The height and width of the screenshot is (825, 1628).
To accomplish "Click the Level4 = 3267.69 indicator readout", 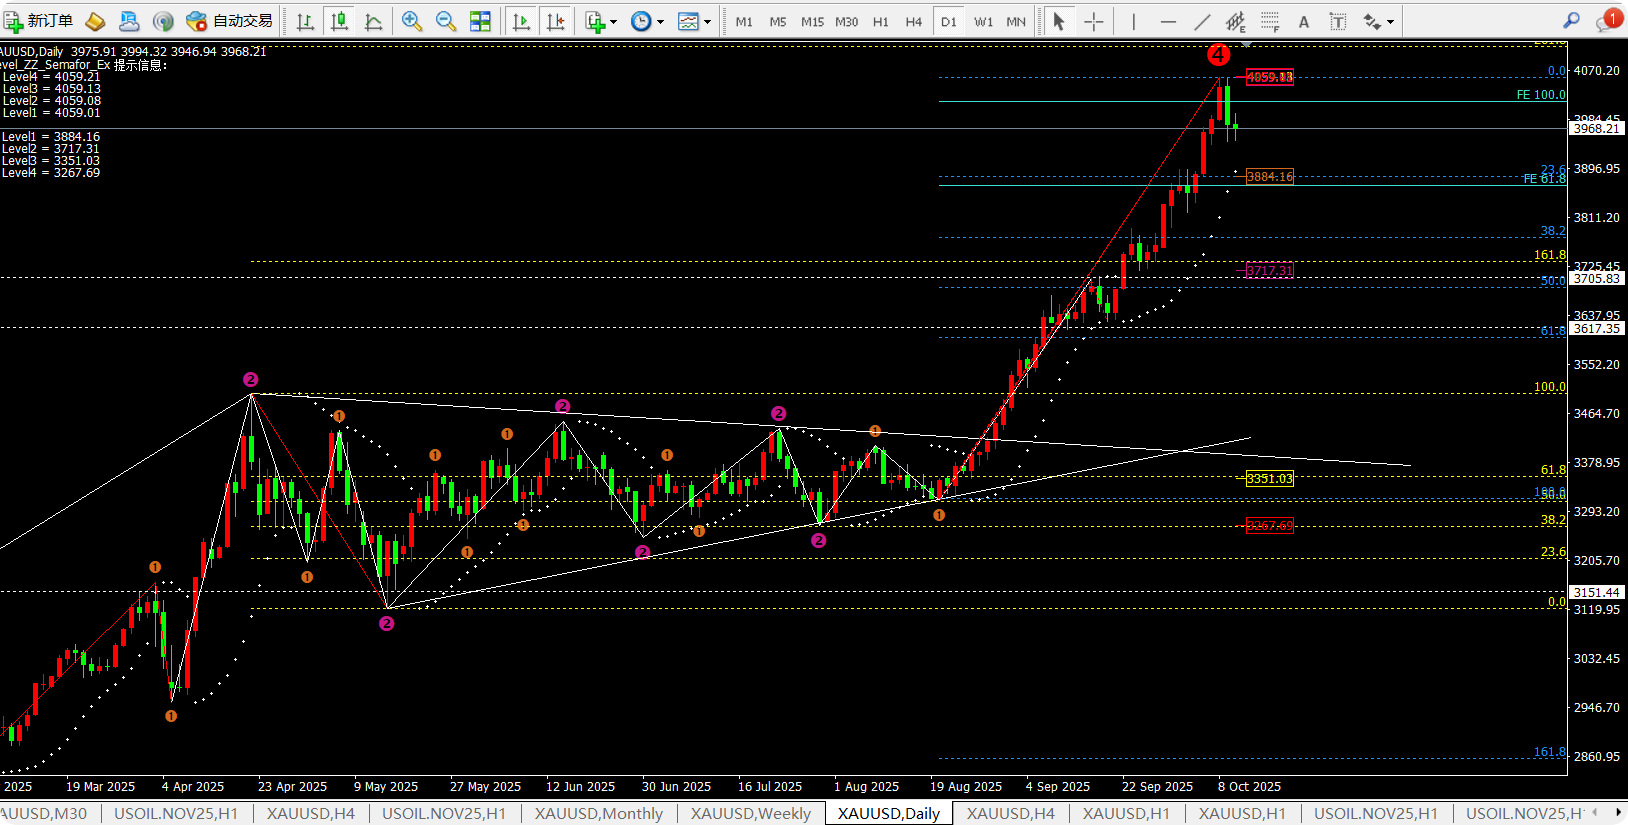I will pos(51,173).
